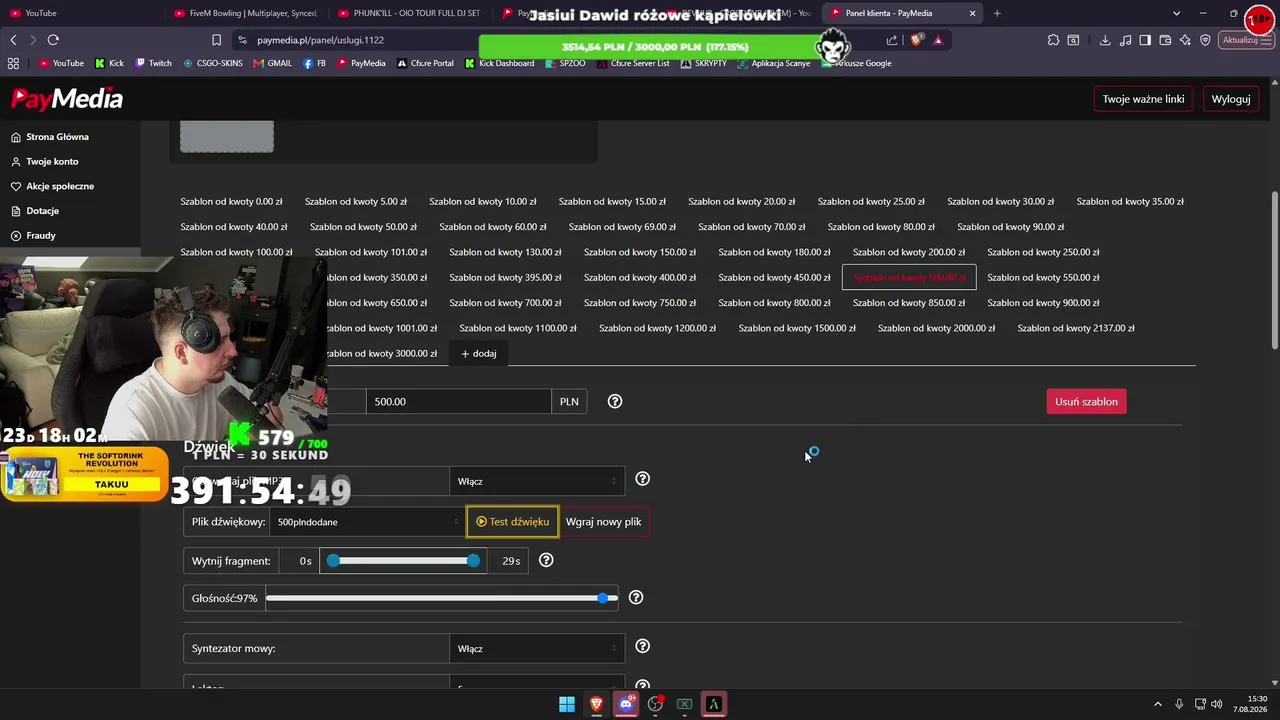Select template Szablon od kwoty 0.00 zł
The width and height of the screenshot is (1280, 720).
pyautogui.click(x=232, y=201)
